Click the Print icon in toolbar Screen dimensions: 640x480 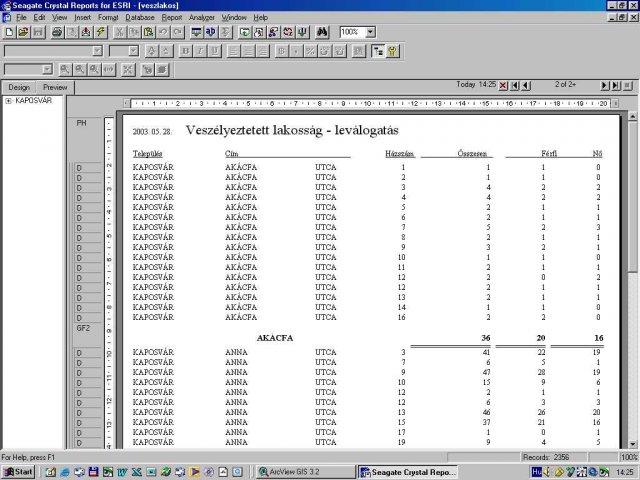click(x=57, y=32)
